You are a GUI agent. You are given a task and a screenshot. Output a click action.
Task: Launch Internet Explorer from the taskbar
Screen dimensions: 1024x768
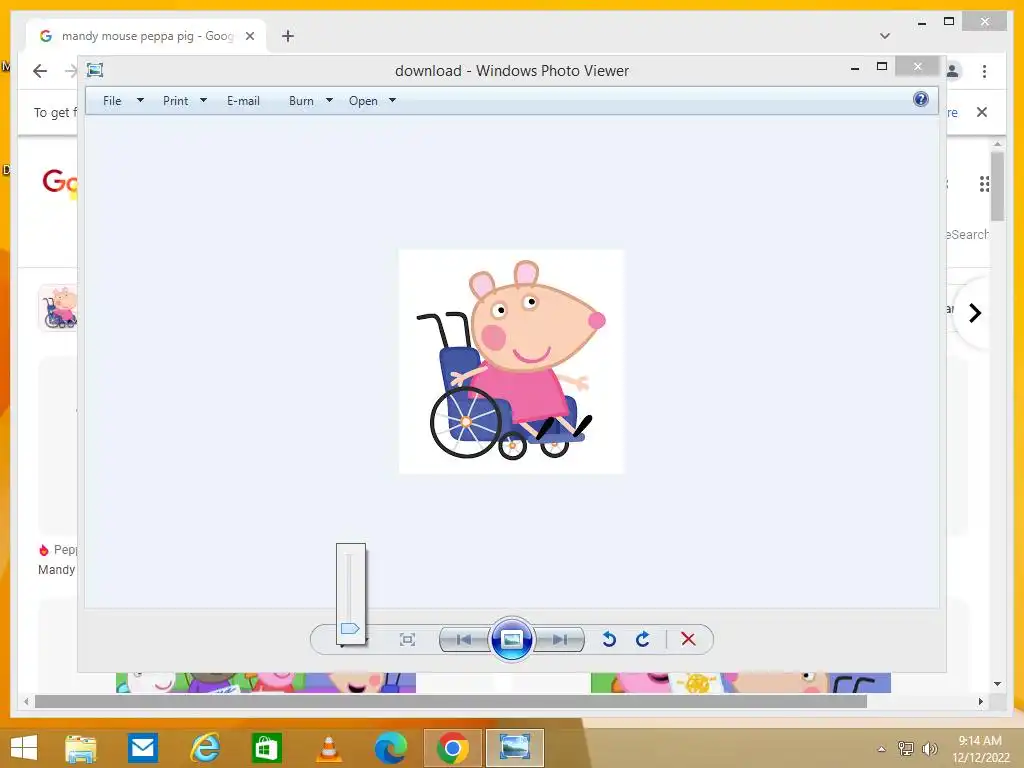click(204, 748)
